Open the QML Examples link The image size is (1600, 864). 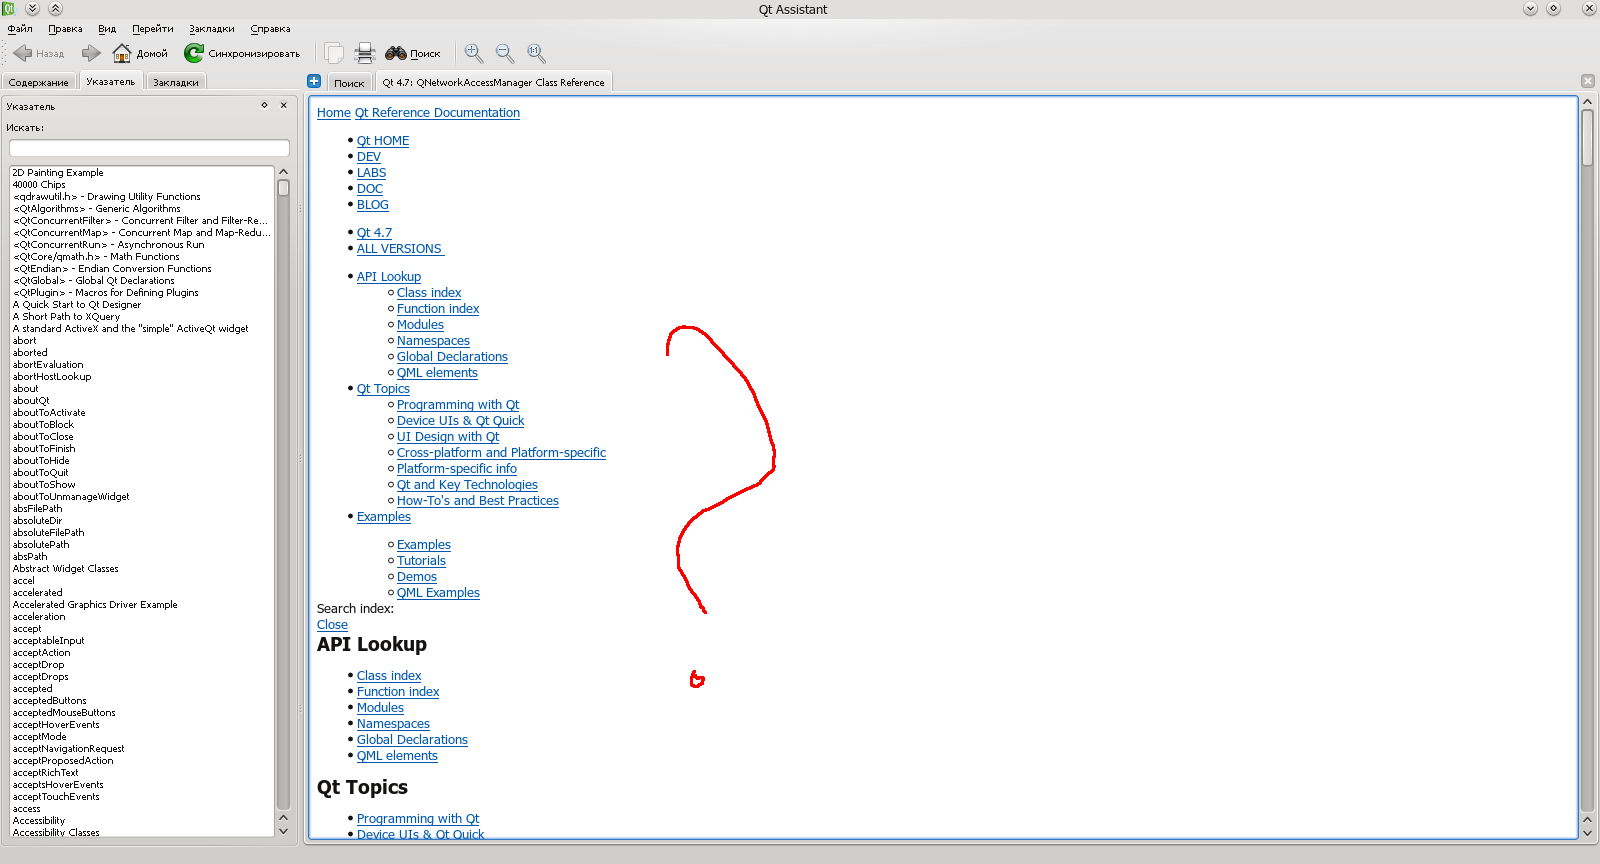(438, 593)
